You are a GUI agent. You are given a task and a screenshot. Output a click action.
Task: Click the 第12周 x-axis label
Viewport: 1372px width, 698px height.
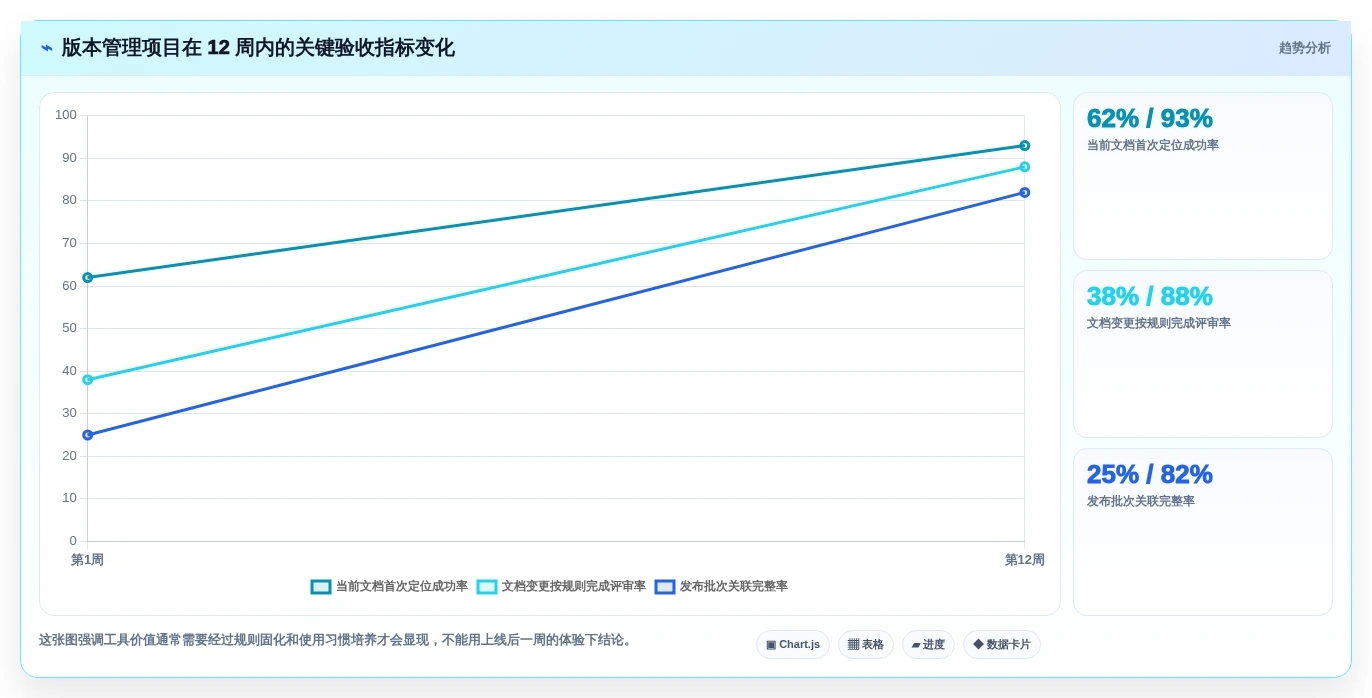1024,560
